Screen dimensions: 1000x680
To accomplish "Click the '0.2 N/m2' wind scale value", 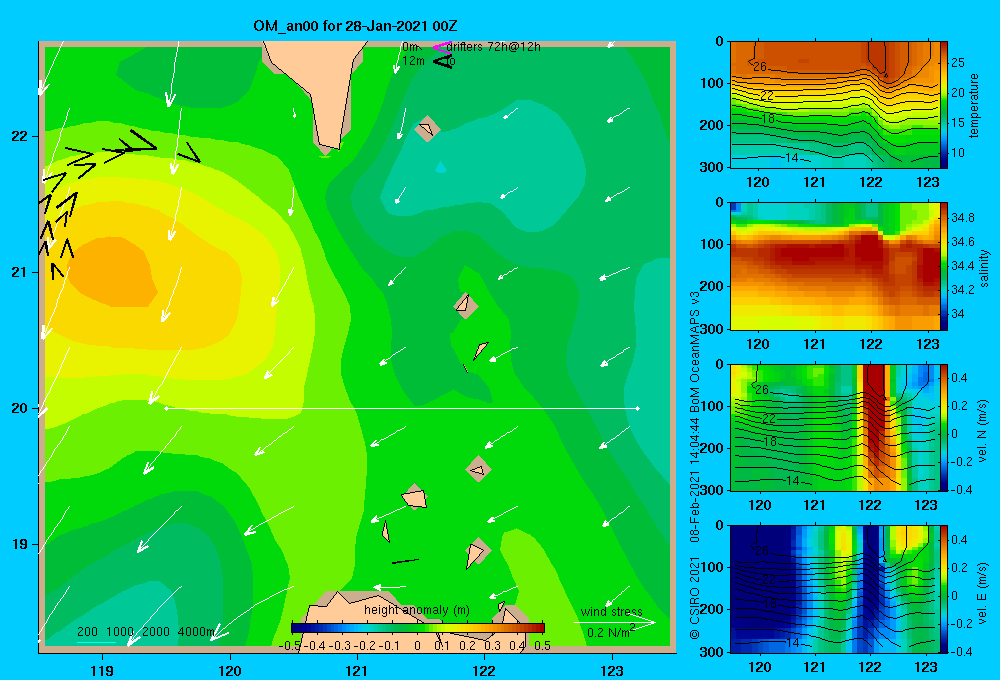I will click(611, 632).
